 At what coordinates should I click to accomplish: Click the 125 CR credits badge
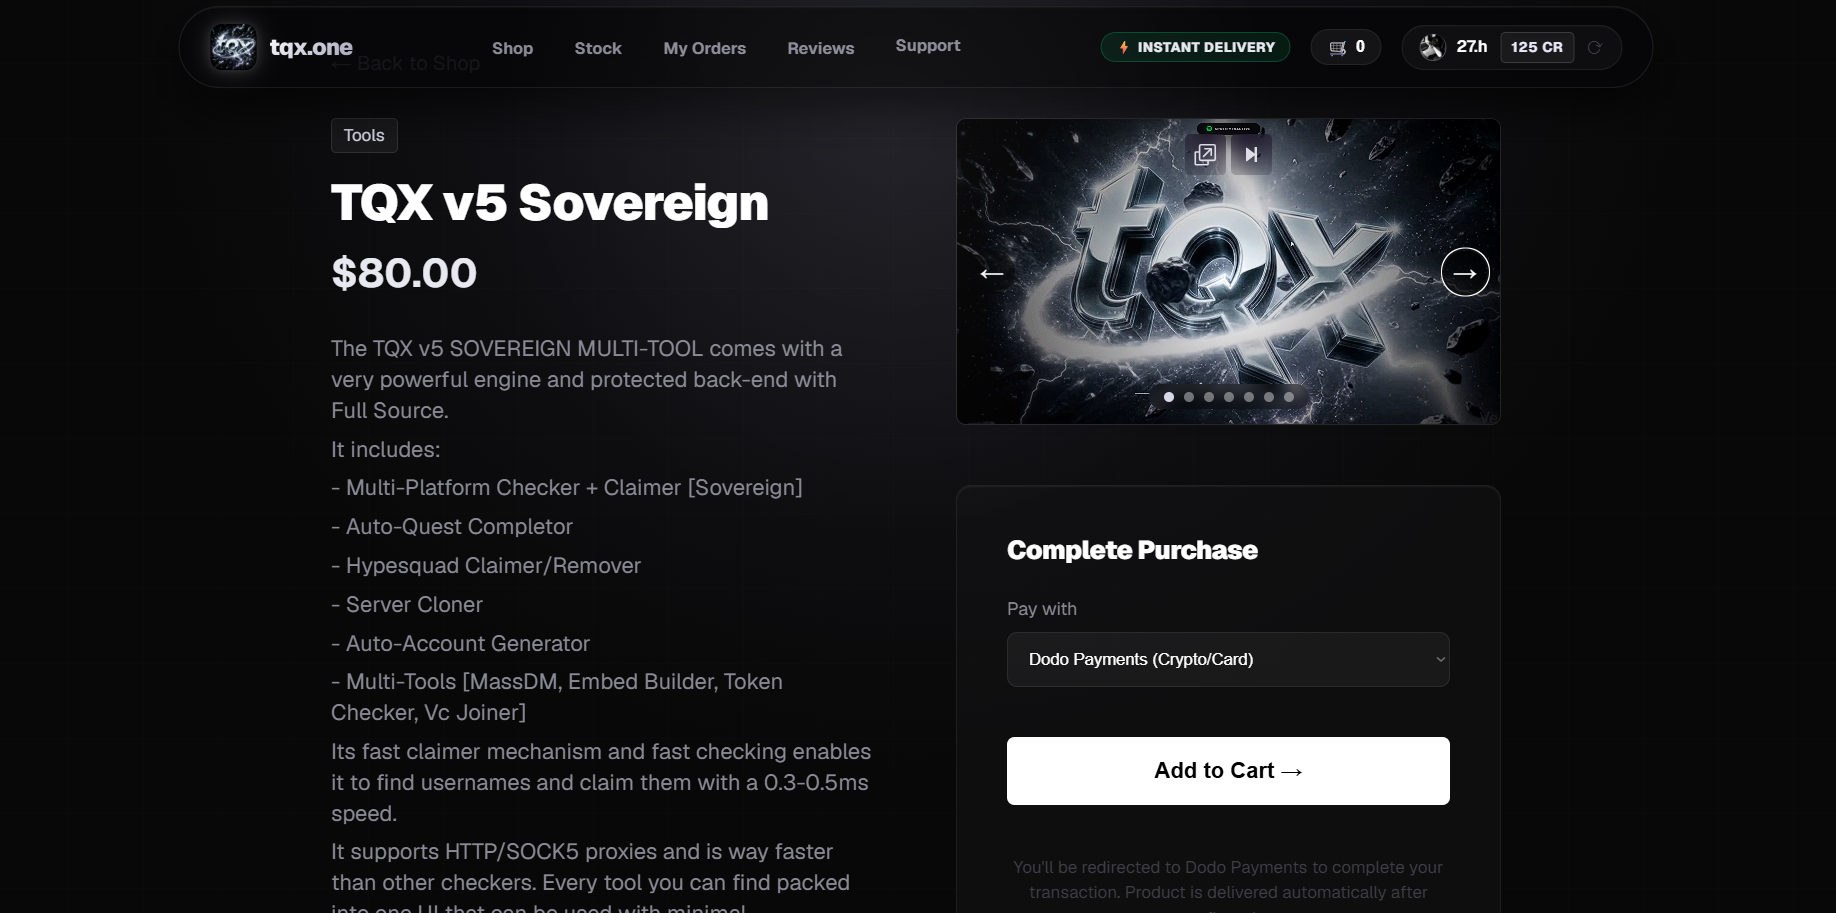(1537, 47)
